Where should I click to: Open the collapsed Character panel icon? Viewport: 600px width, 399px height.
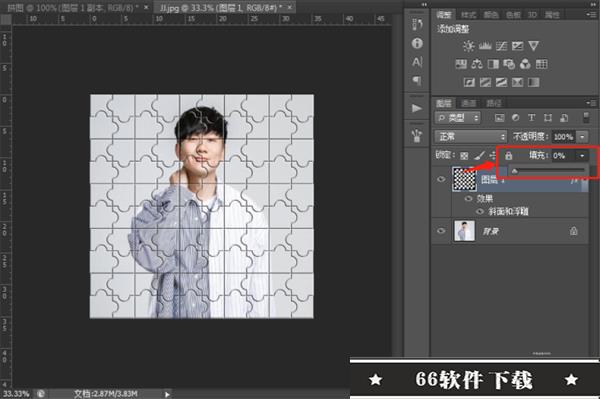pyautogui.click(x=417, y=62)
